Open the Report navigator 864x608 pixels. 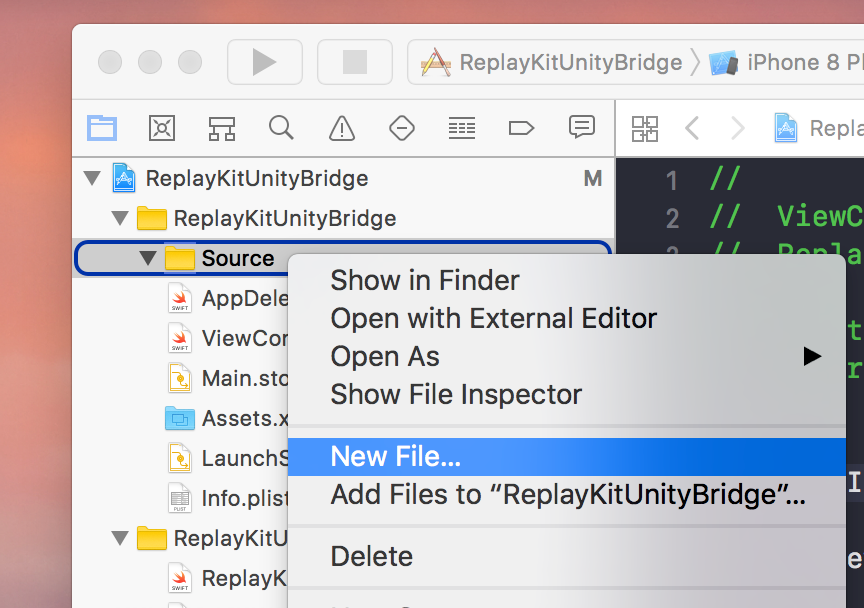581,128
